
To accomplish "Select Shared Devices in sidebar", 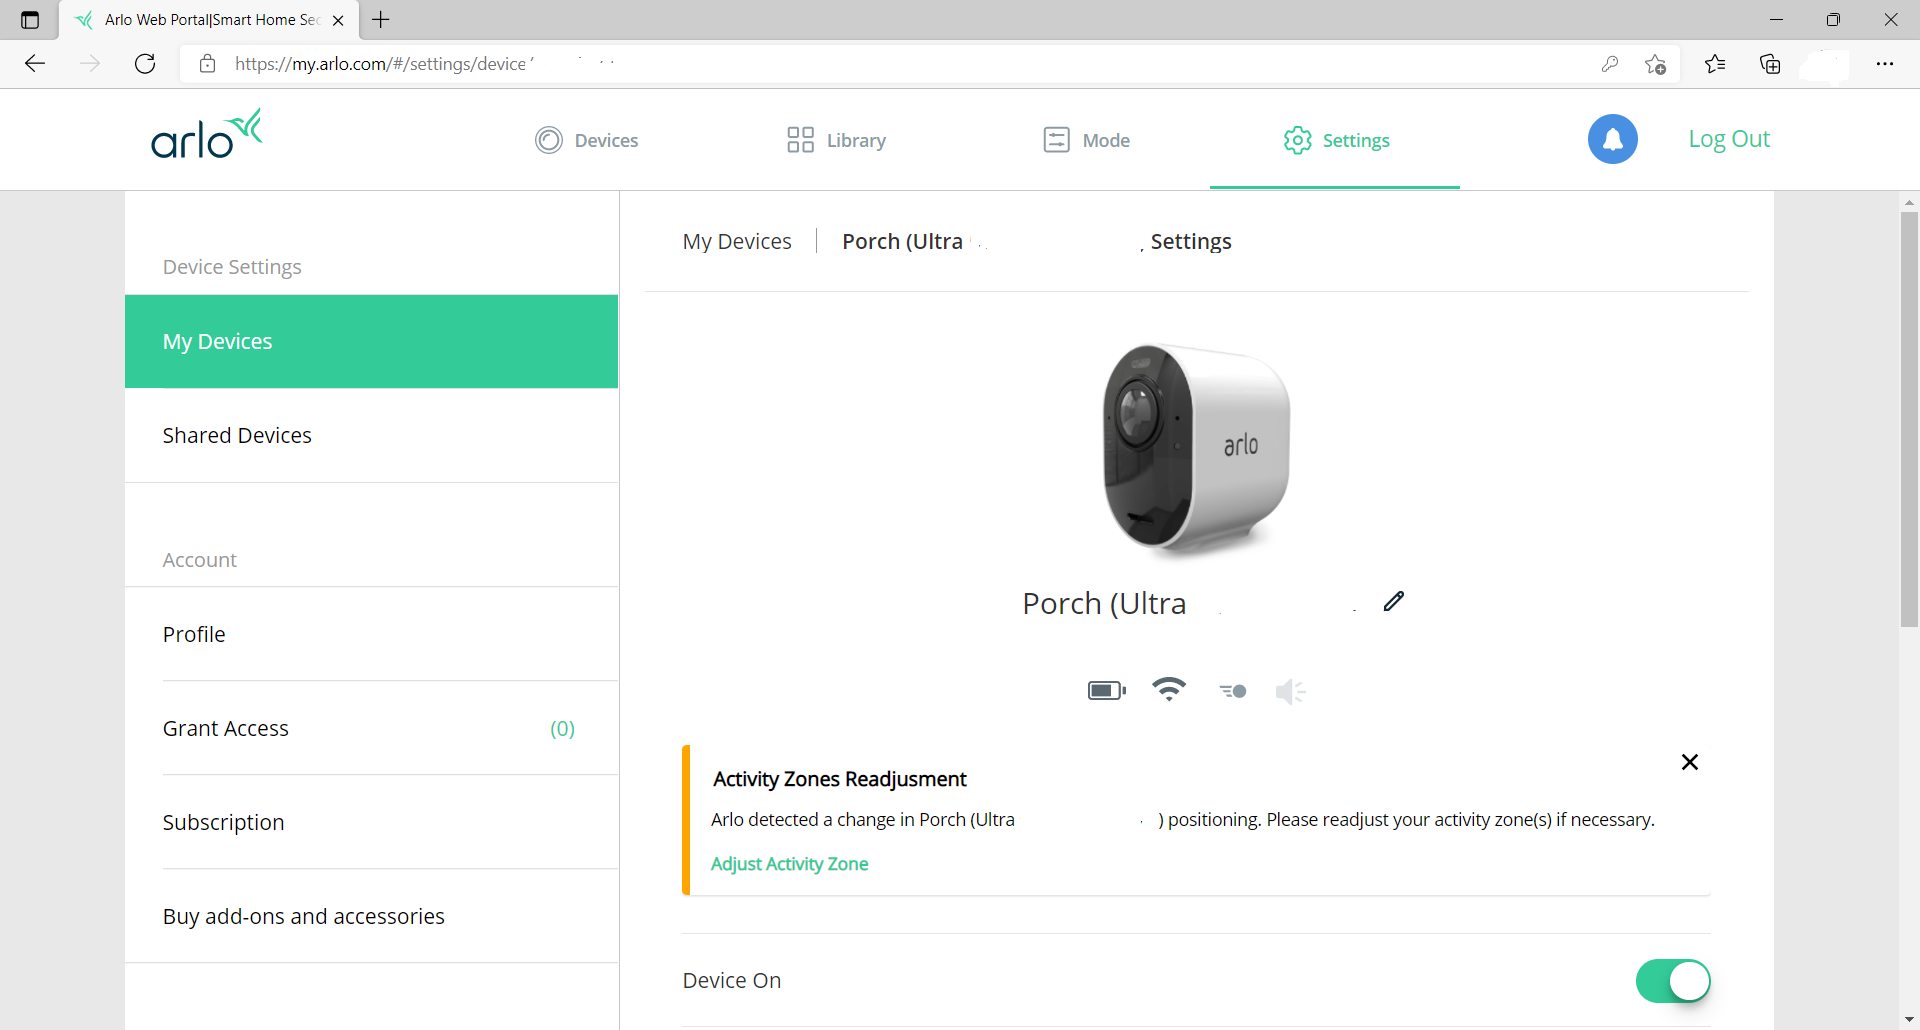I will click(x=237, y=436).
